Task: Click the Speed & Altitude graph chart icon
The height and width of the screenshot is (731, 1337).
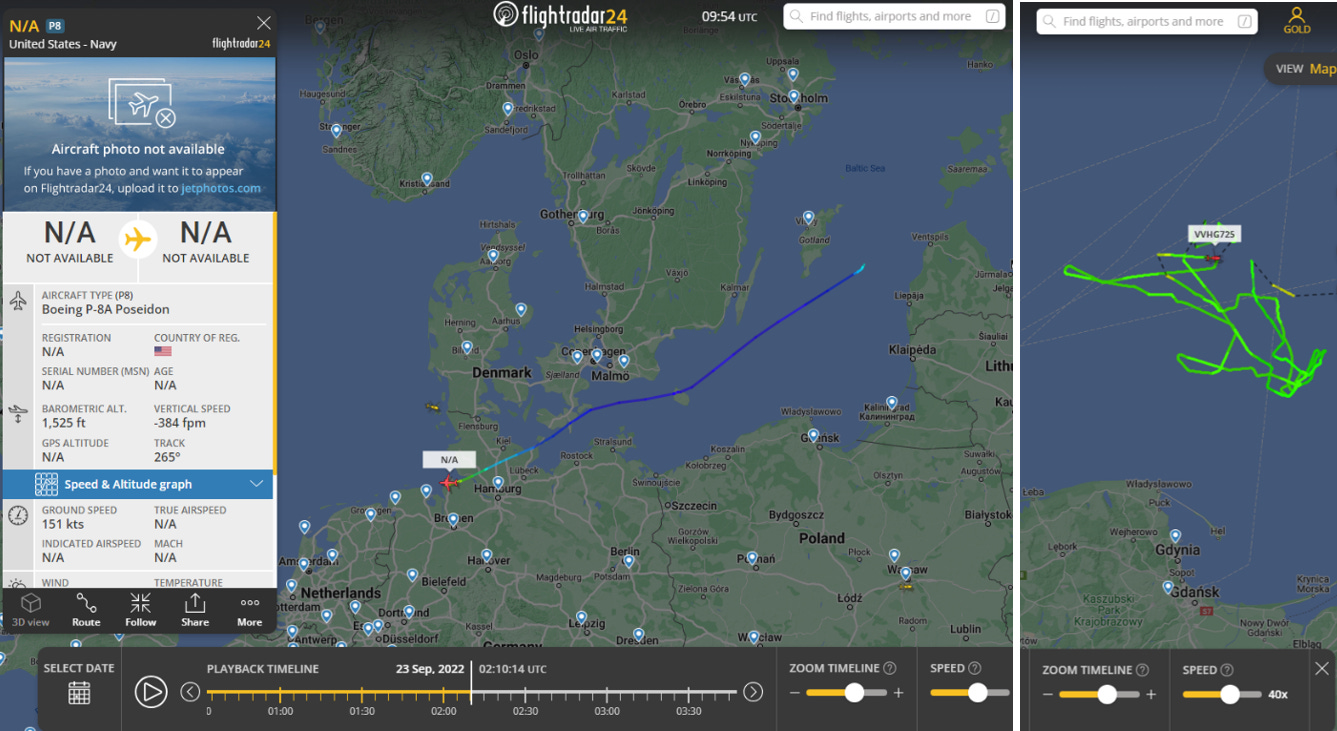Action: click(x=46, y=484)
